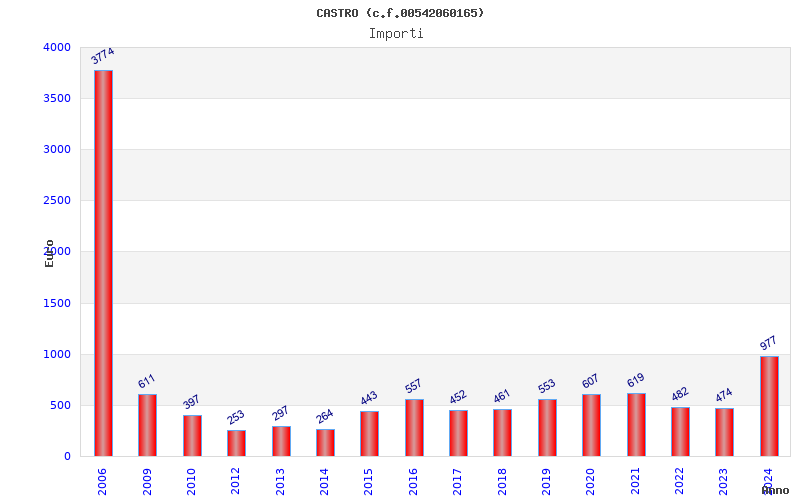Viewport: 800px width, 500px height.
Task: Click the 2020 x-axis year label
Action: 590,482
